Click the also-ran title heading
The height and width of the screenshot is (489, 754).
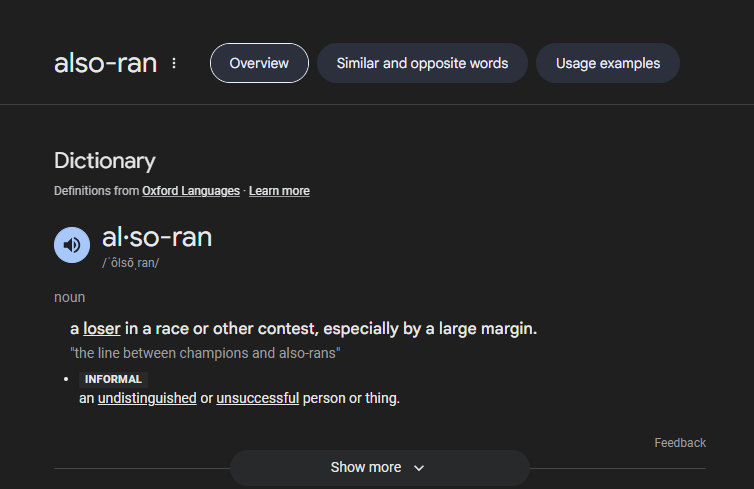point(105,63)
